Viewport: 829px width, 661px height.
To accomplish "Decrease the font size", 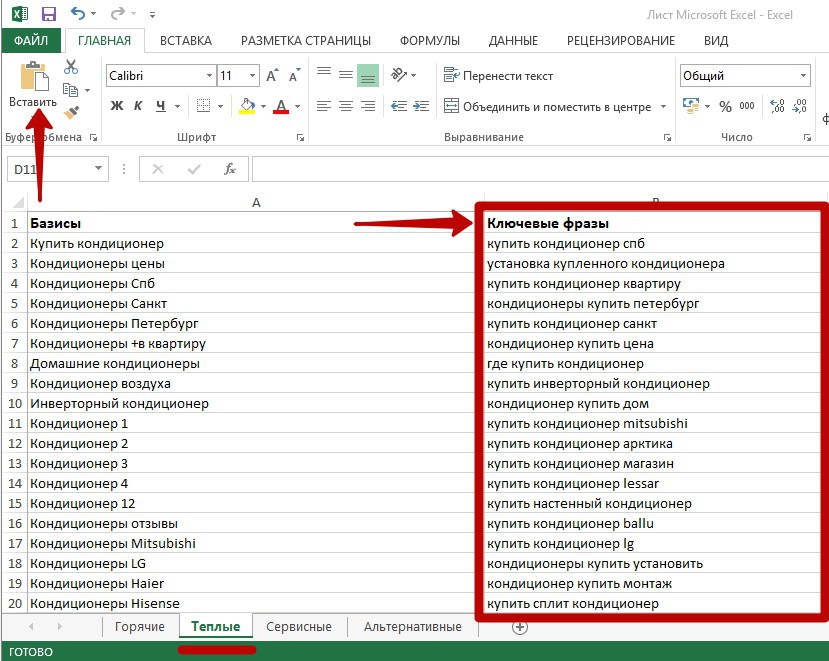I will (294, 76).
